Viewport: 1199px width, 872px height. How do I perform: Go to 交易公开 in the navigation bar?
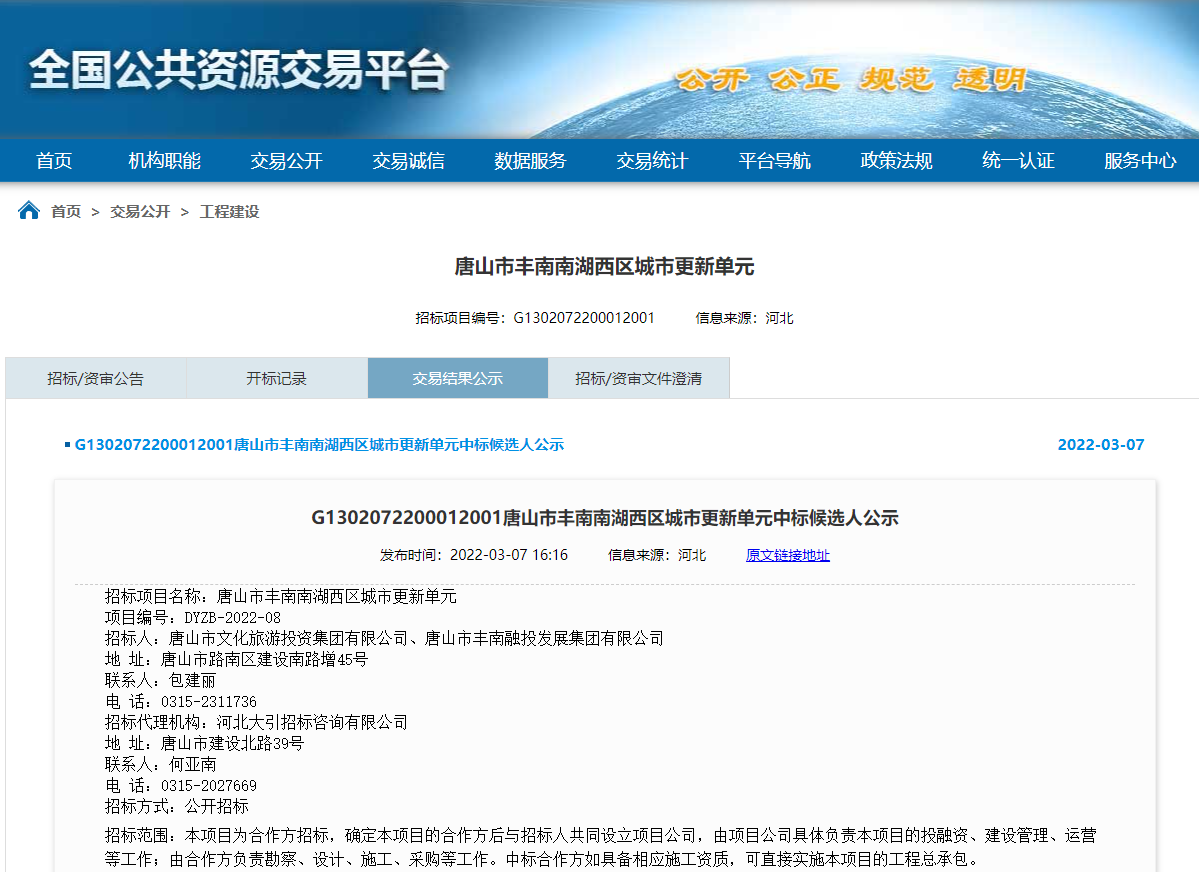click(287, 161)
